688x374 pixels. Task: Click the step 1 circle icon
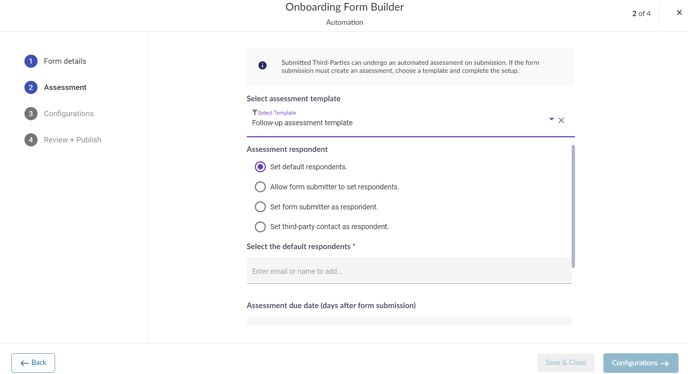(31, 61)
